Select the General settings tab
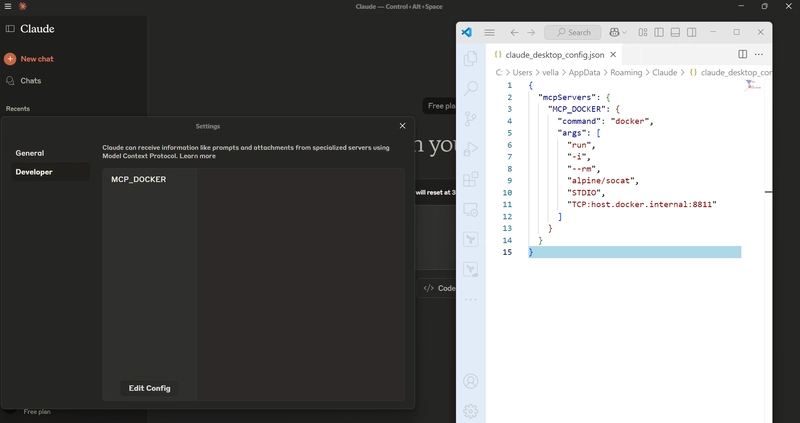The image size is (800, 423). point(50,153)
